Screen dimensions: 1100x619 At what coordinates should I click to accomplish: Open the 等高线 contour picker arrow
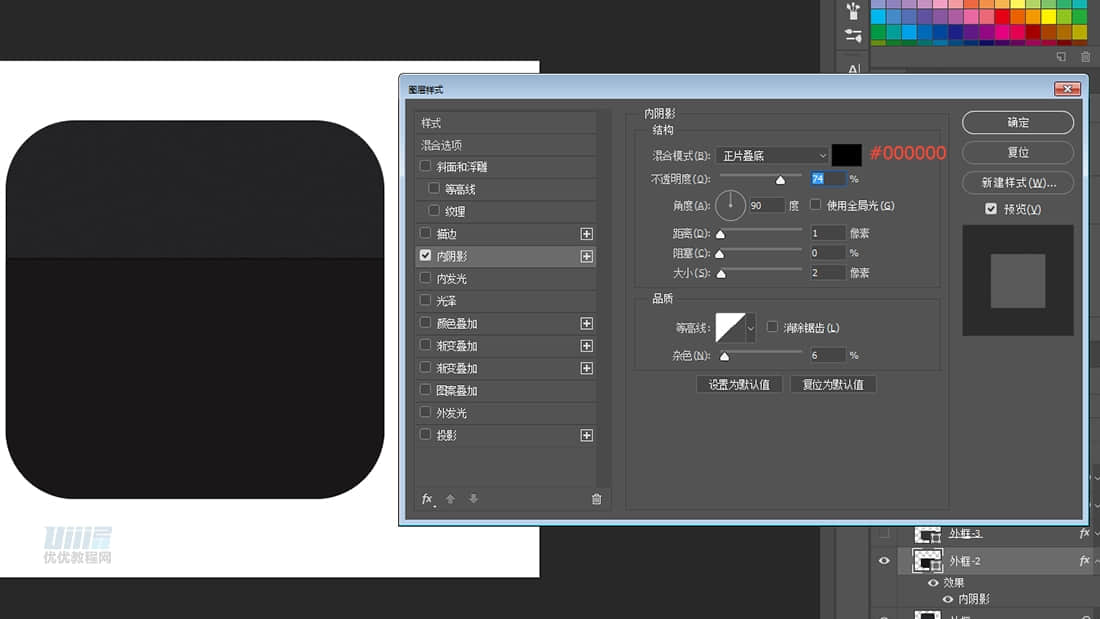click(x=751, y=328)
